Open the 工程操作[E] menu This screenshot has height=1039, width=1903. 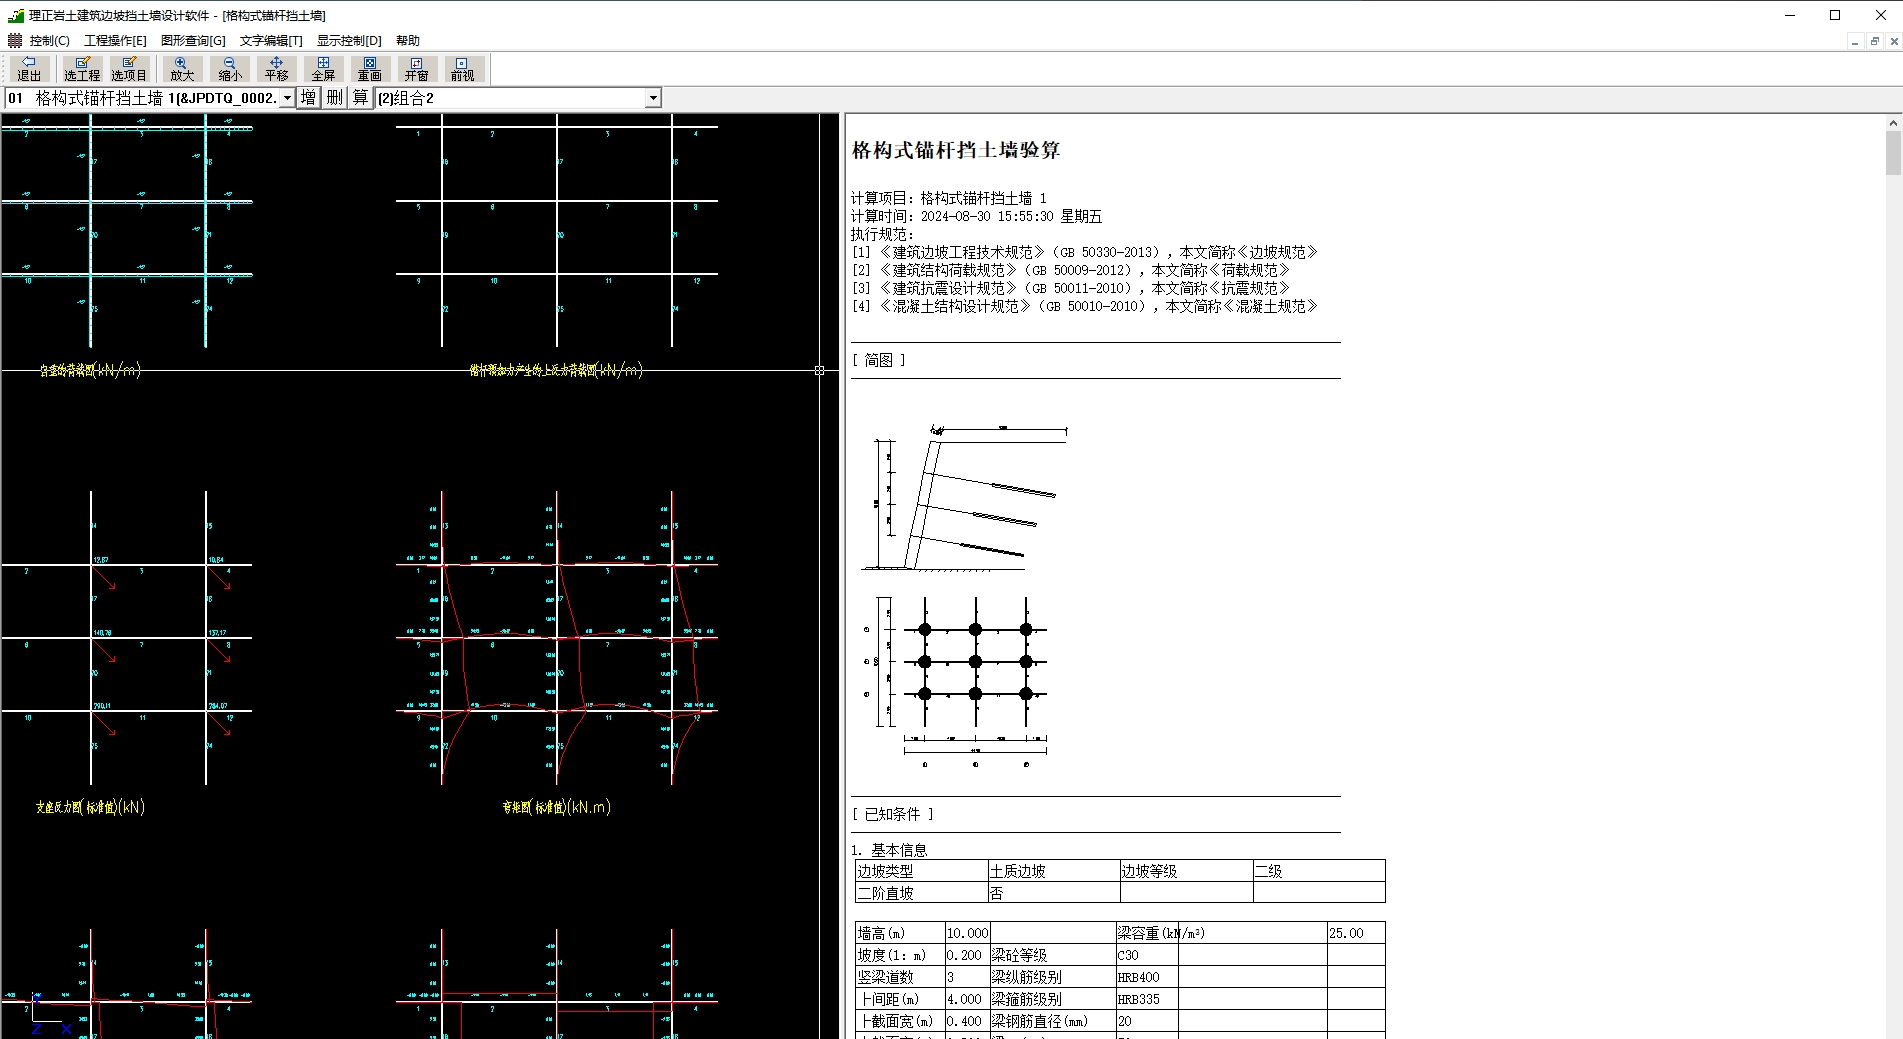115,41
